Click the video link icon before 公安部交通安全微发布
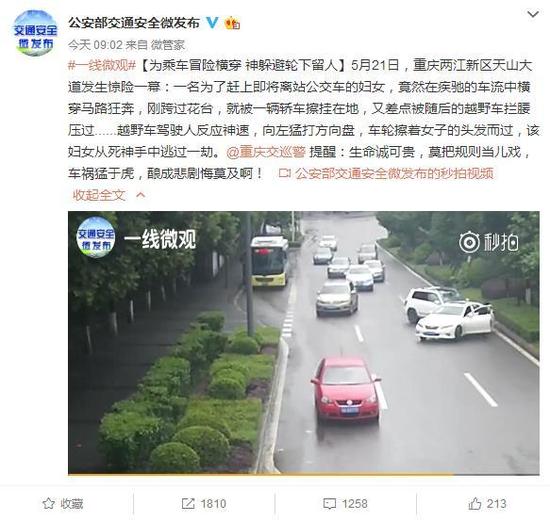 click(x=284, y=173)
